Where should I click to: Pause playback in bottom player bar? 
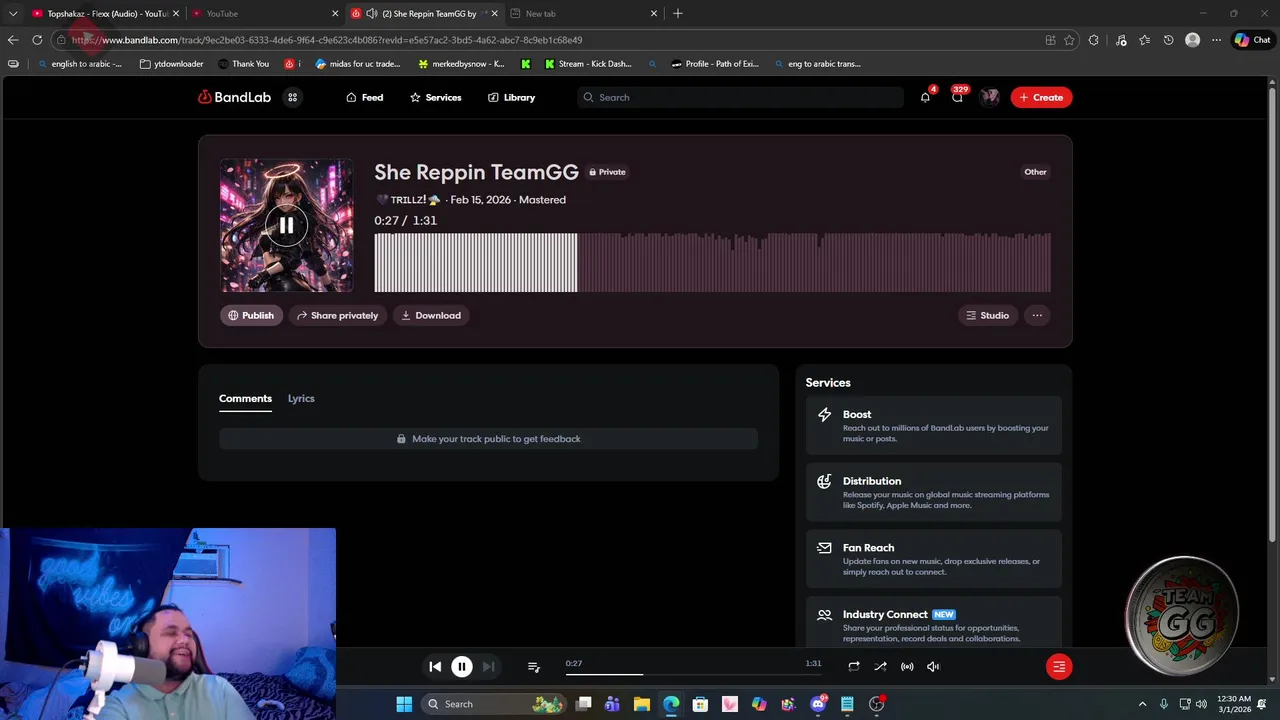[x=462, y=667]
